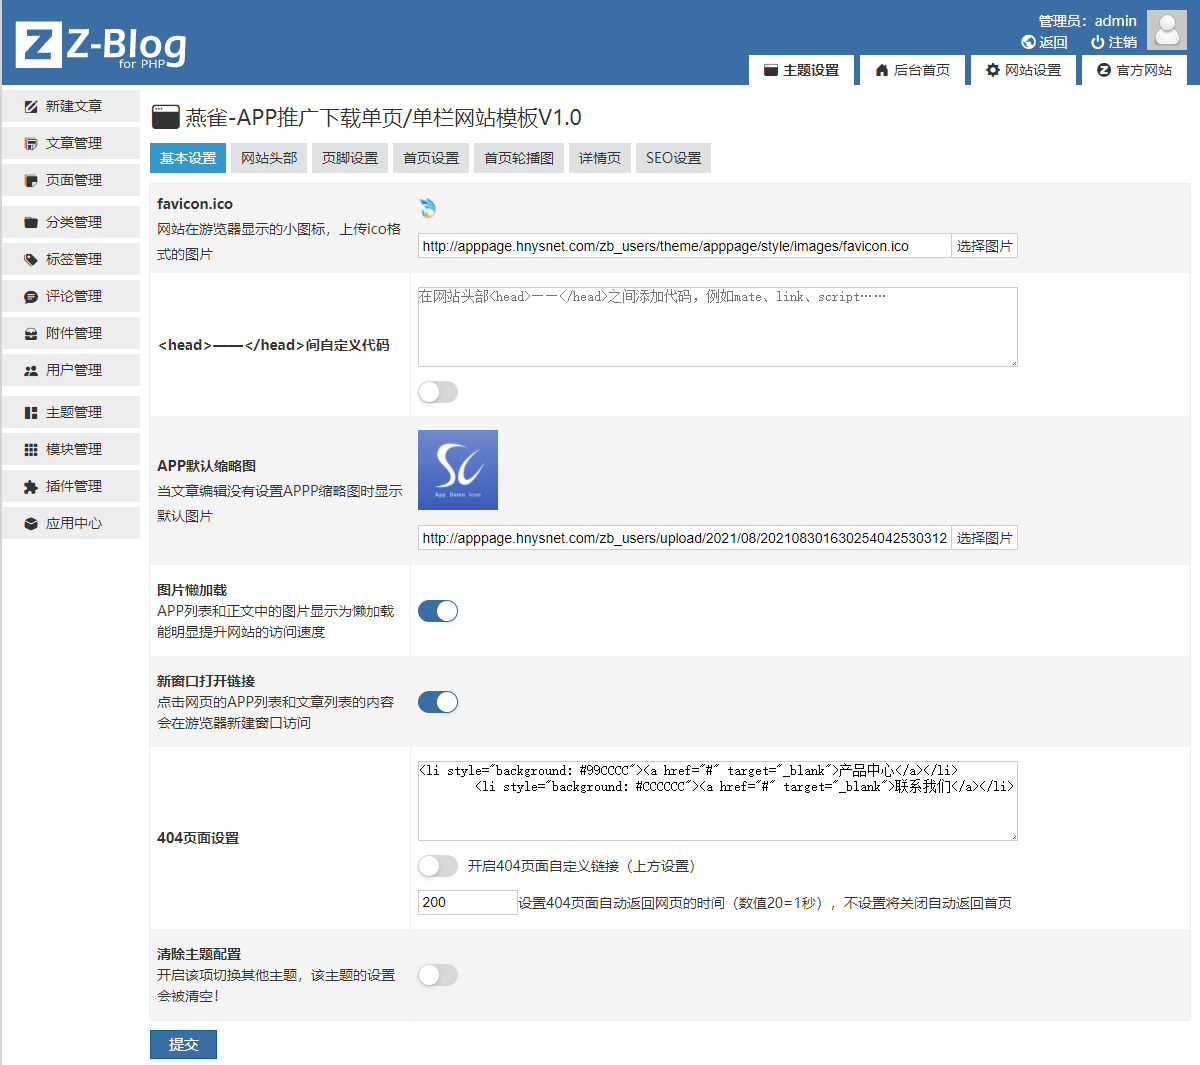Open the 首页轮播图 tab

pos(518,157)
